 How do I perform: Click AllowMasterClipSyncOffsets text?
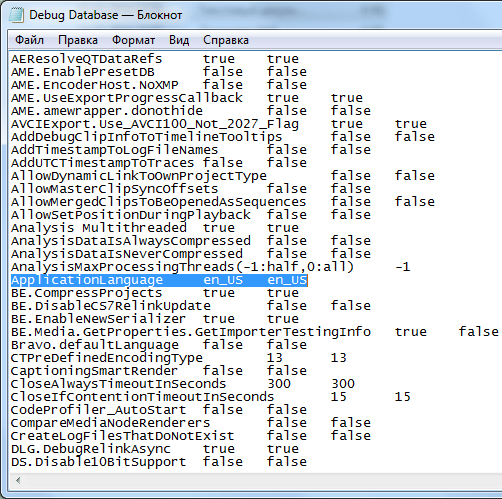pos(114,189)
